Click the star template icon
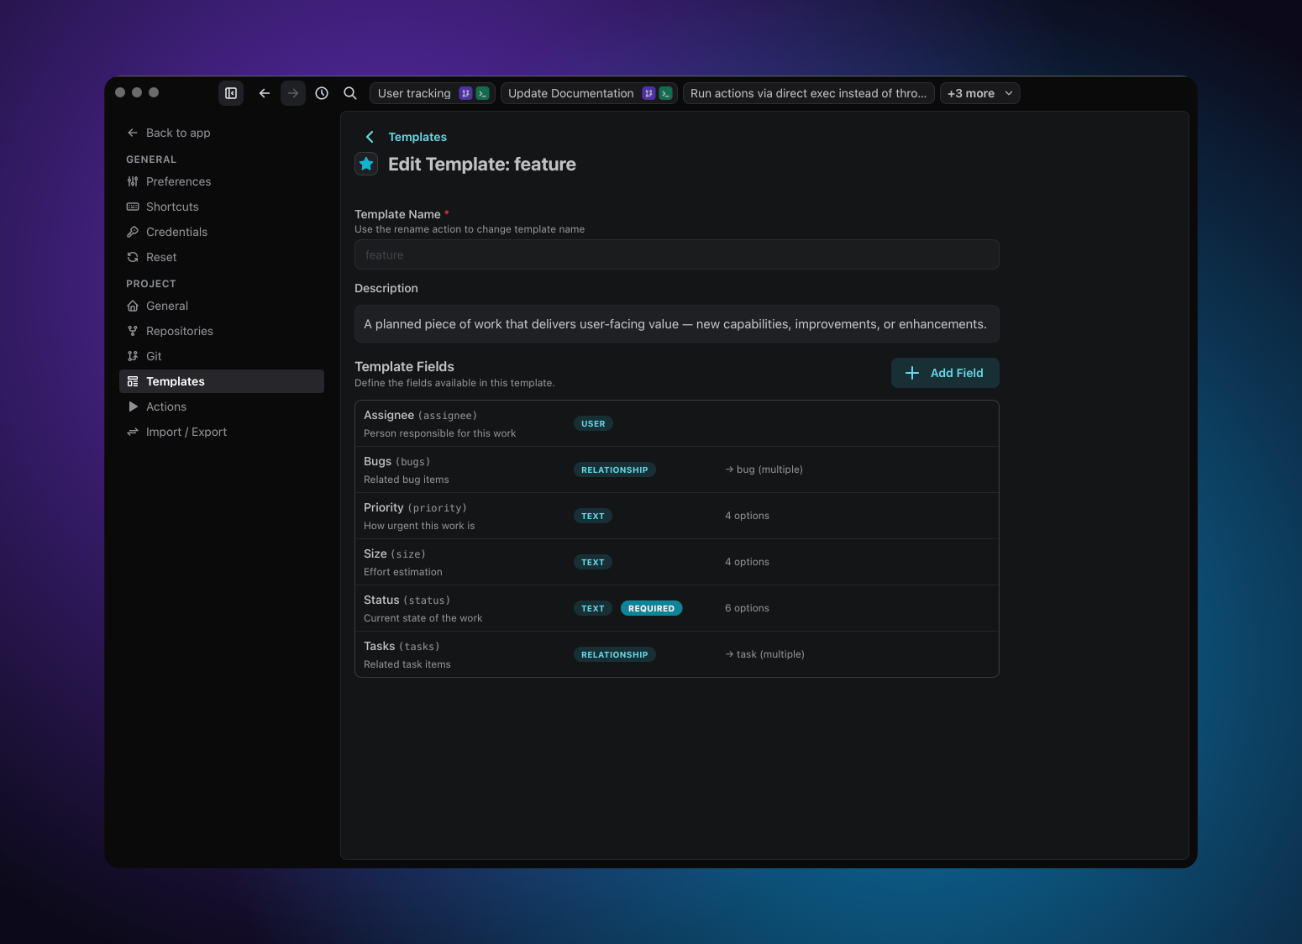 [367, 164]
